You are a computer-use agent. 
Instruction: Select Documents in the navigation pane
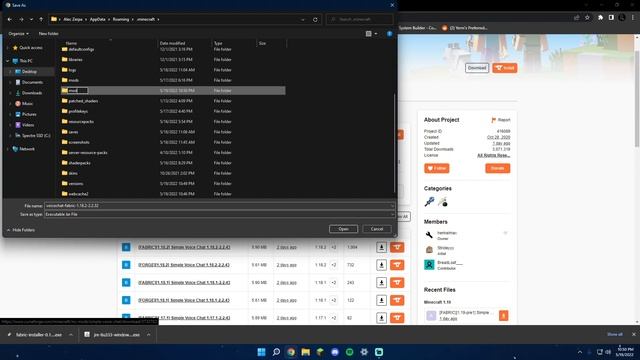(32, 82)
